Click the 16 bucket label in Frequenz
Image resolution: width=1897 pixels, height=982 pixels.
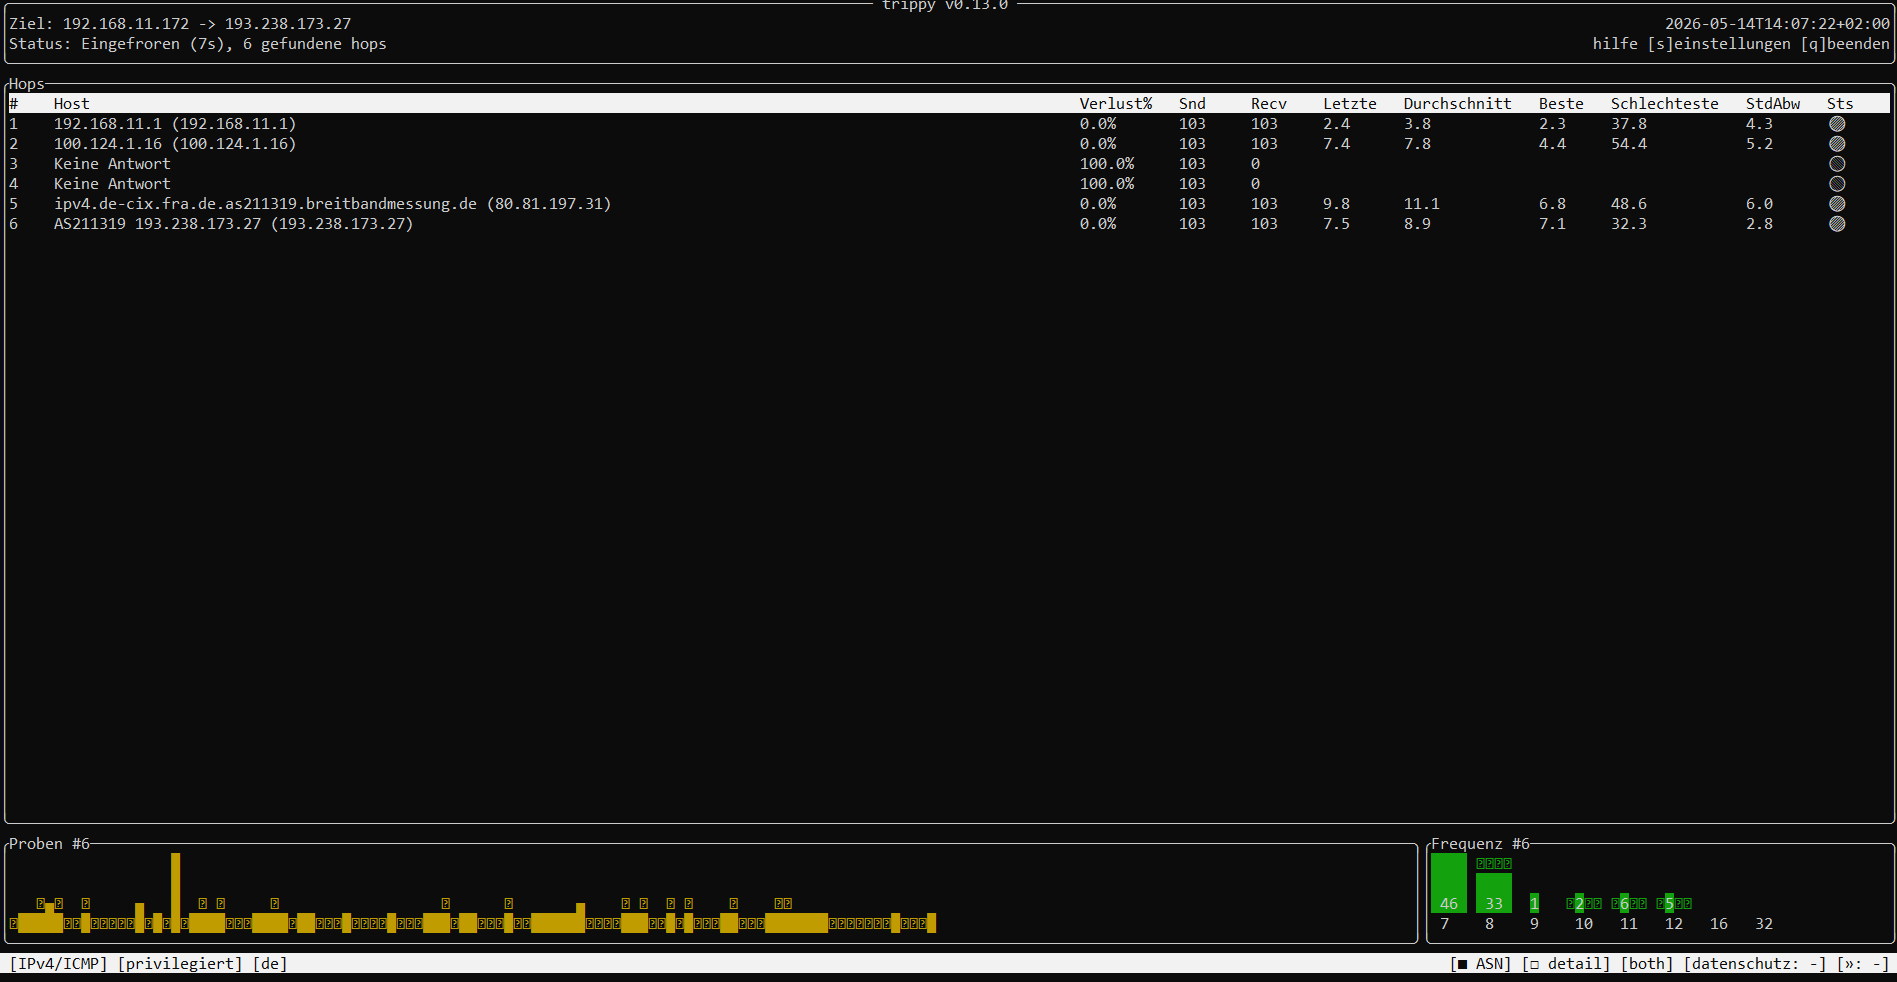coord(1719,924)
